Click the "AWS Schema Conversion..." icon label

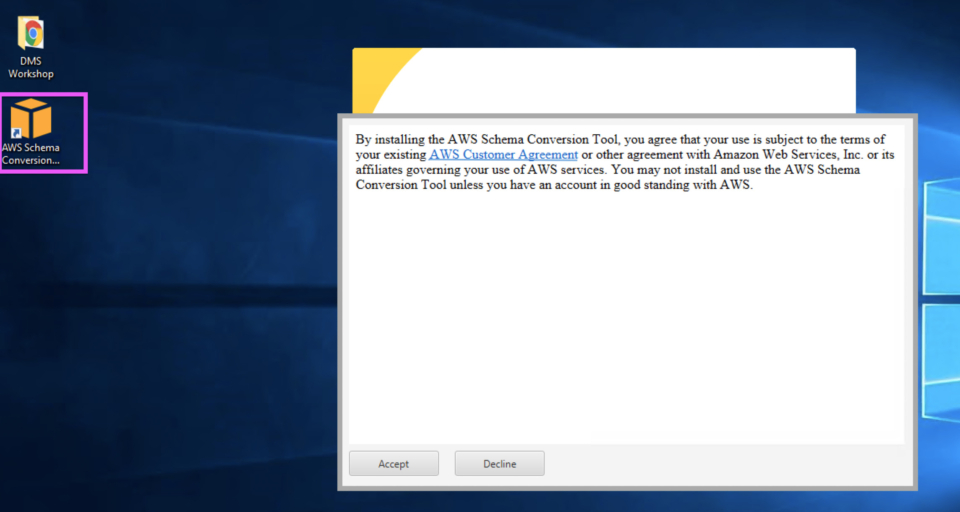pos(31,153)
